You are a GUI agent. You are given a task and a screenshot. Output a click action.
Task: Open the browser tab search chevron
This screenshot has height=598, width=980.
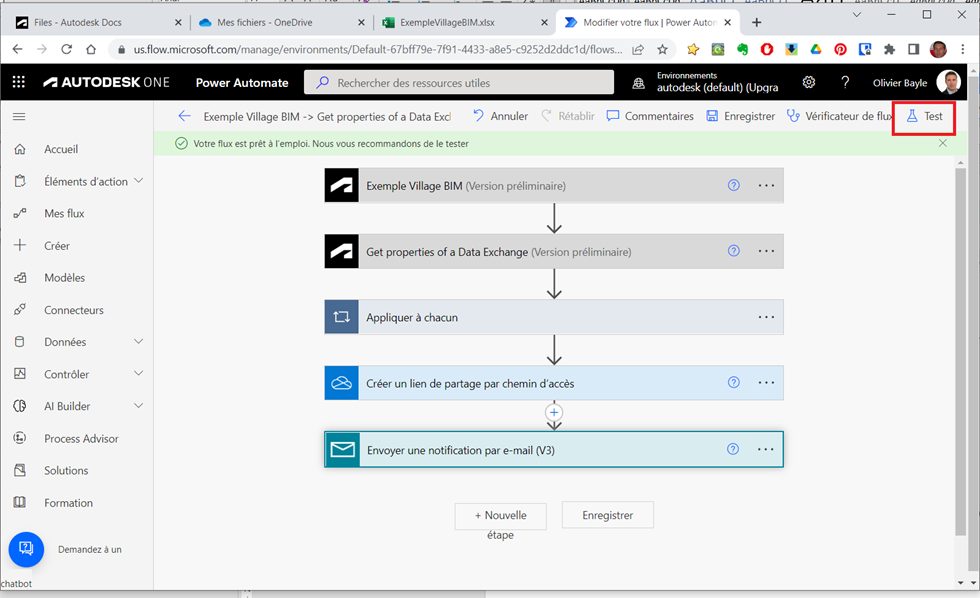(857, 14)
